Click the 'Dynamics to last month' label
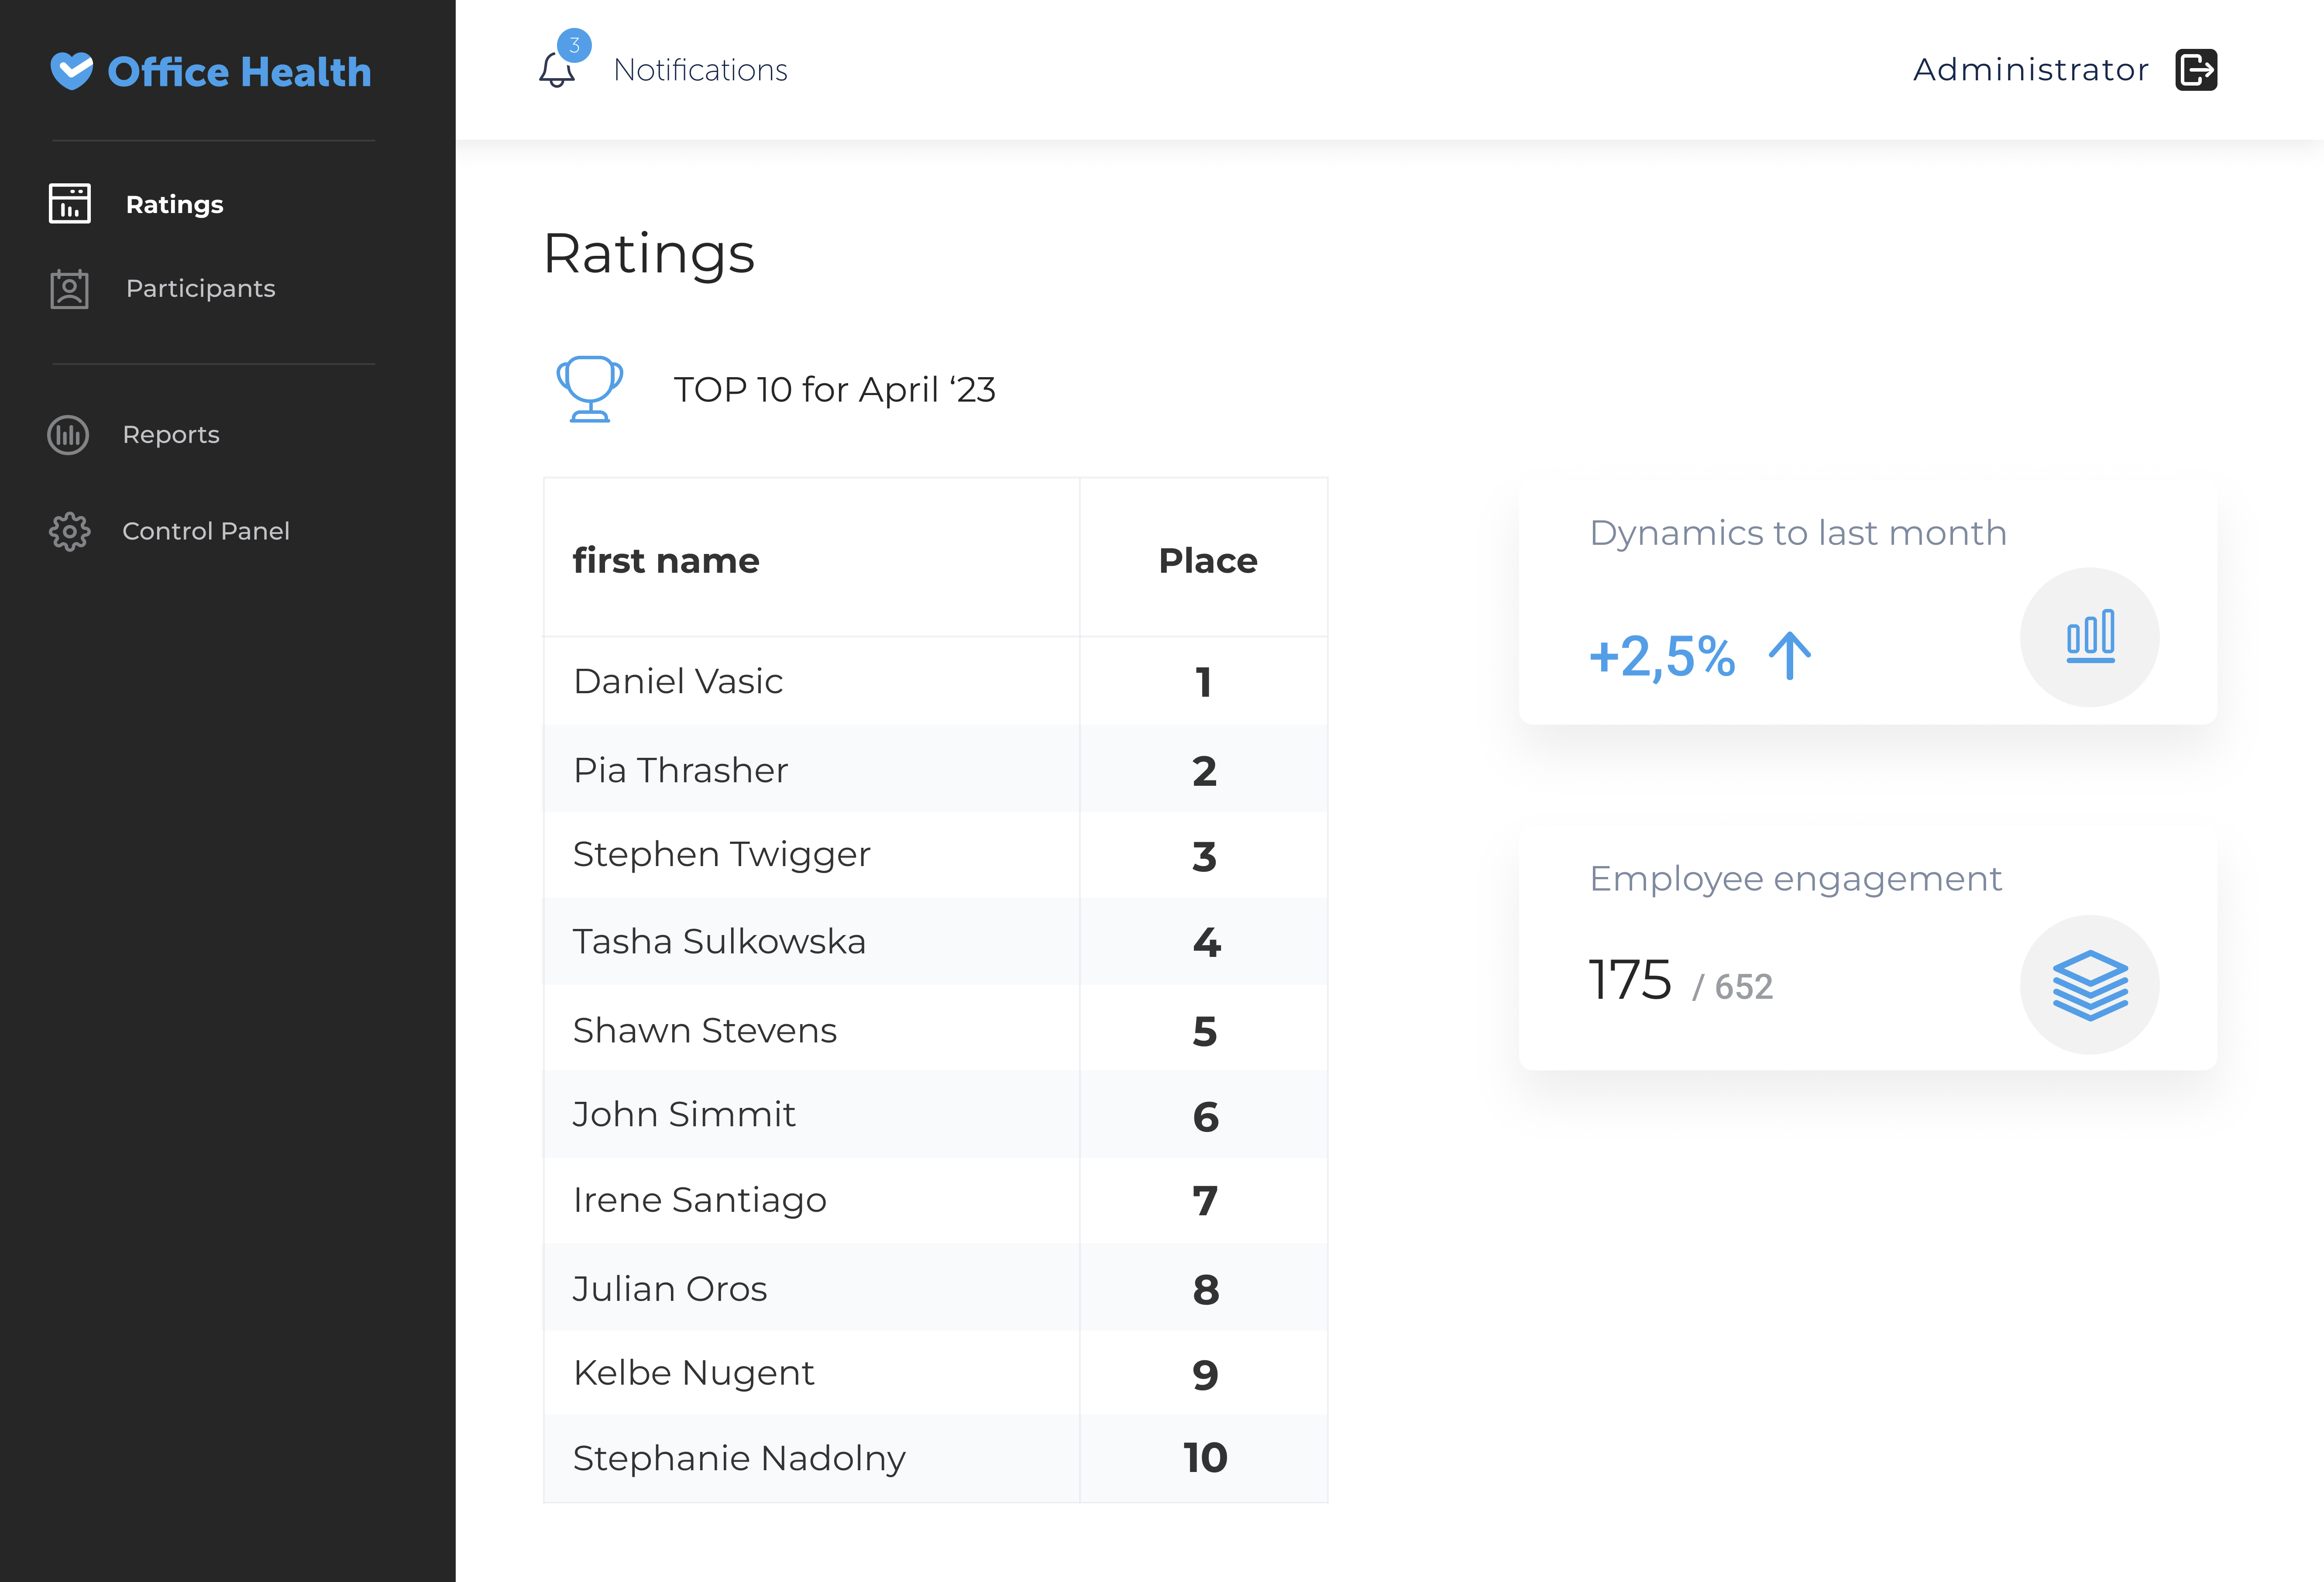This screenshot has width=2324, height=1582. [x=1798, y=533]
